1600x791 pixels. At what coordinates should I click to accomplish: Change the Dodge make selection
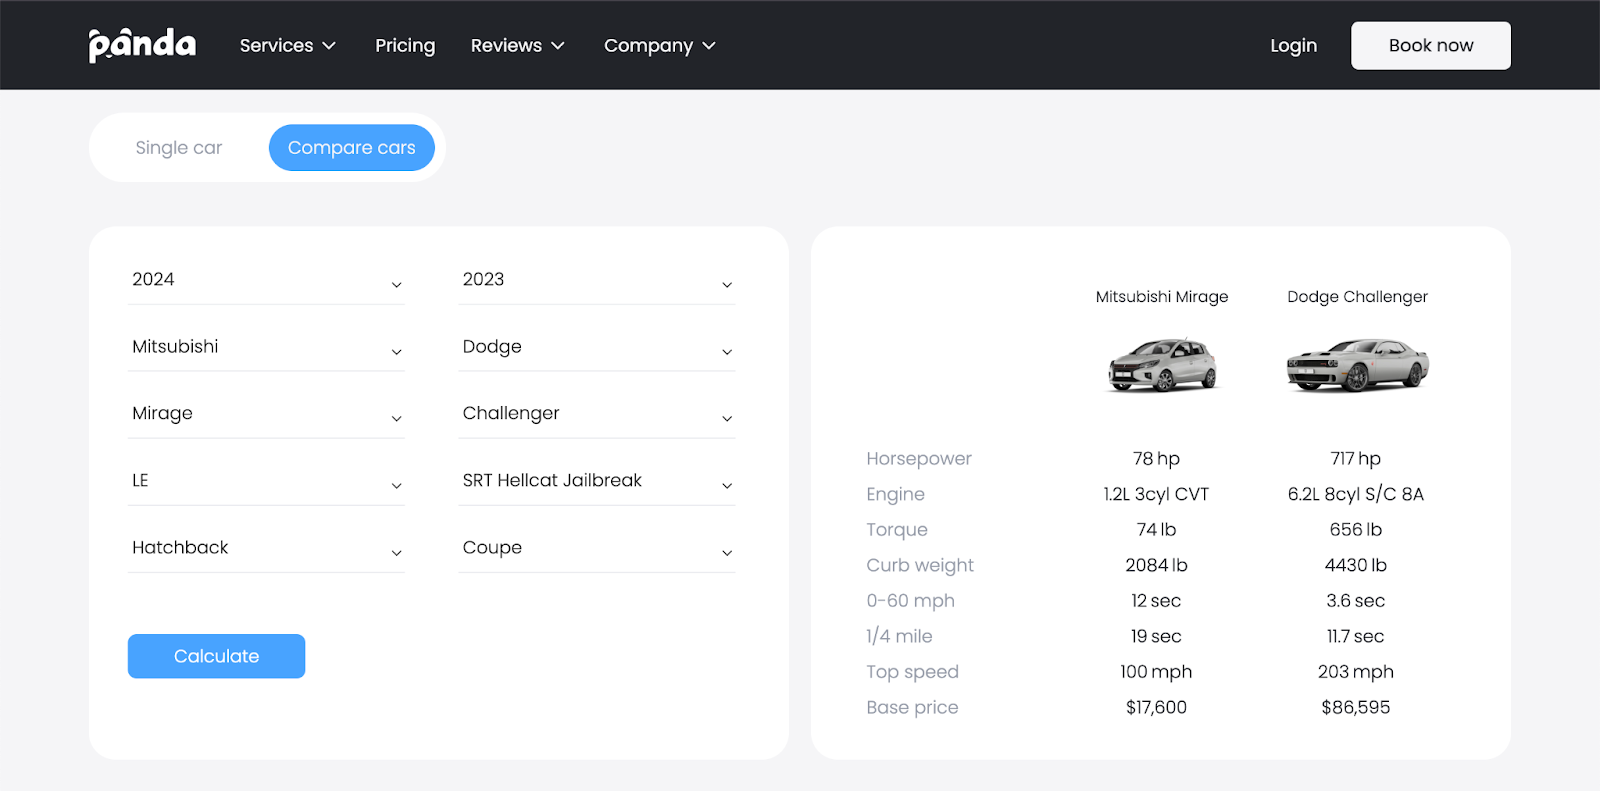tap(596, 347)
